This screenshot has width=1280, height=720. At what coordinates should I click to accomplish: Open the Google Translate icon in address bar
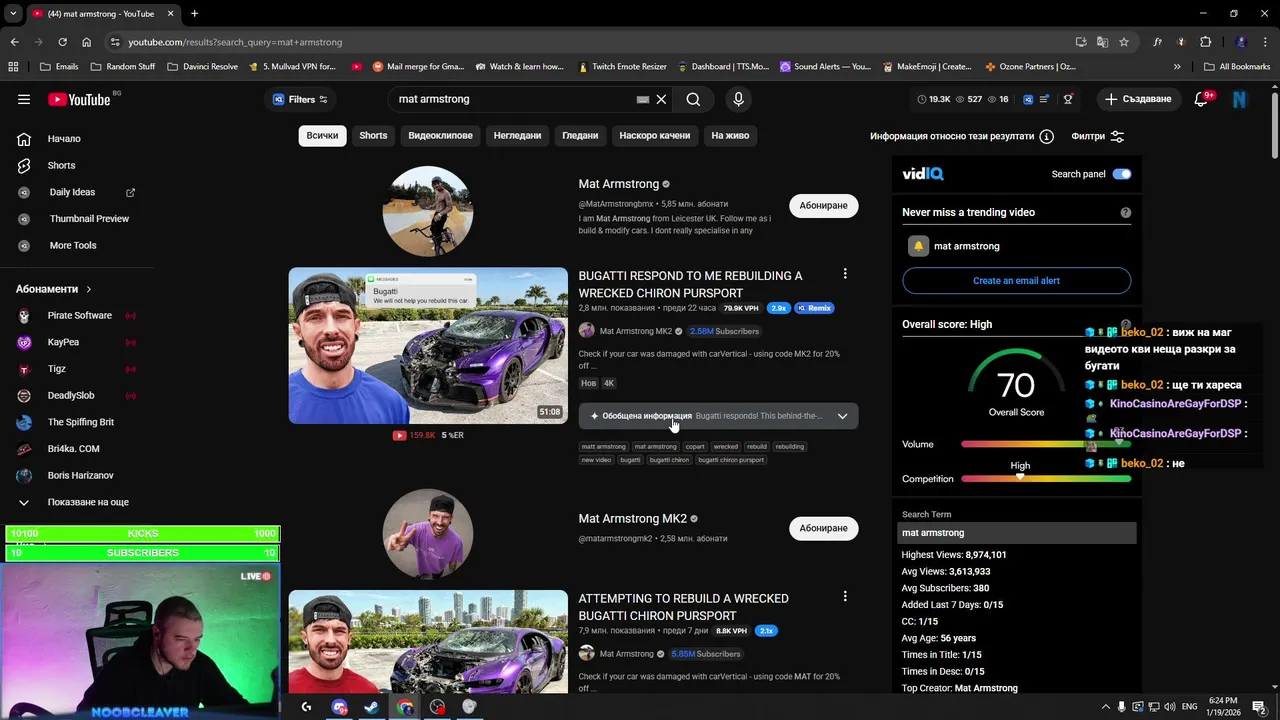coord(1102,42)
